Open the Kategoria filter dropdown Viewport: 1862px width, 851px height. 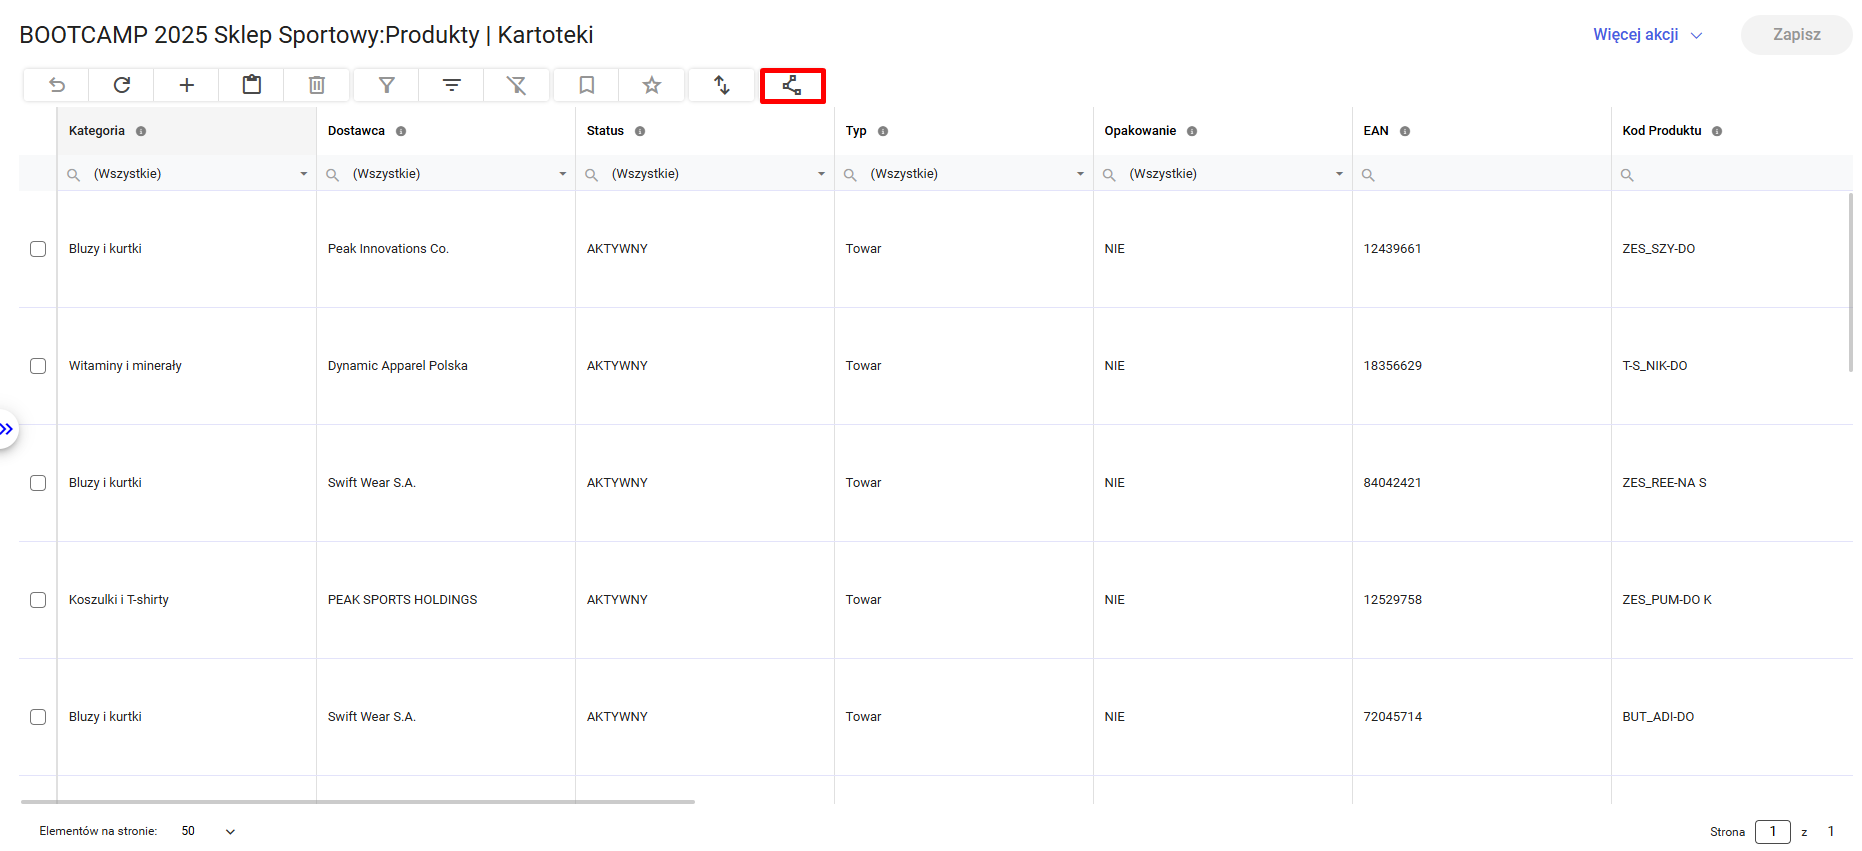point(303,174)
